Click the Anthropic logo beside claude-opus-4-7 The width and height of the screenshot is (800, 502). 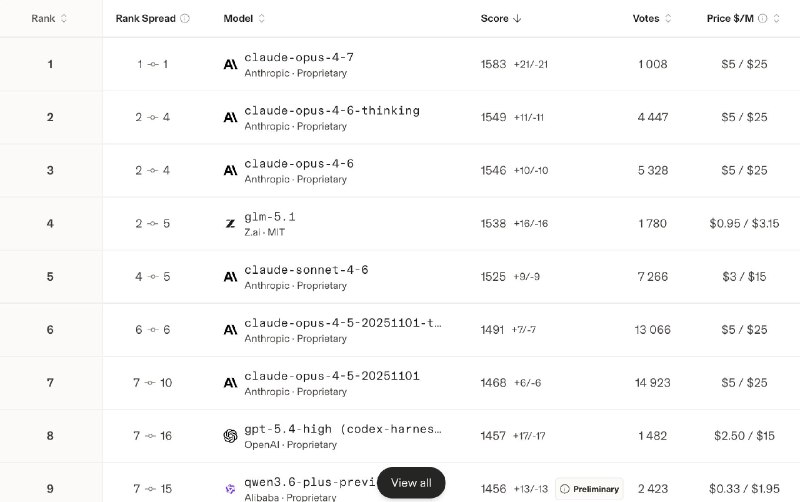231,64
